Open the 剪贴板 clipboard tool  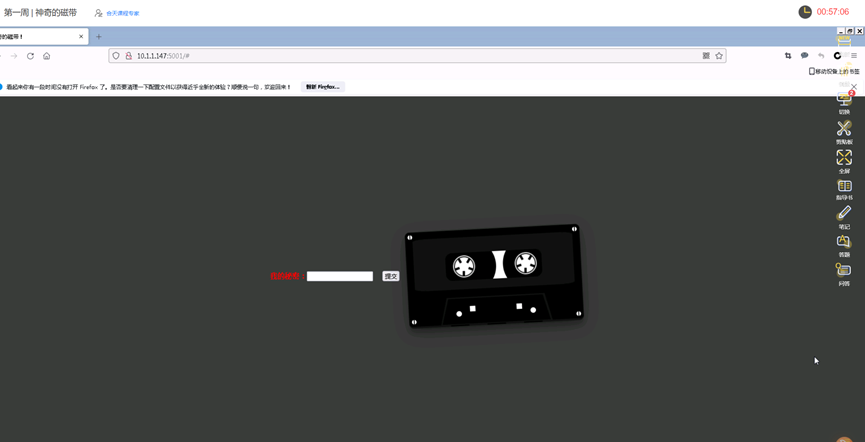coord(844,129)
